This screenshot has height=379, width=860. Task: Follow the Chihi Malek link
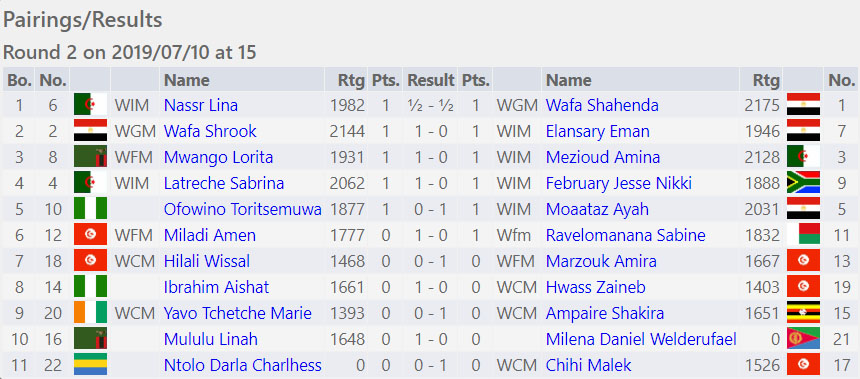pyautogui.click(x=589, y=365)
